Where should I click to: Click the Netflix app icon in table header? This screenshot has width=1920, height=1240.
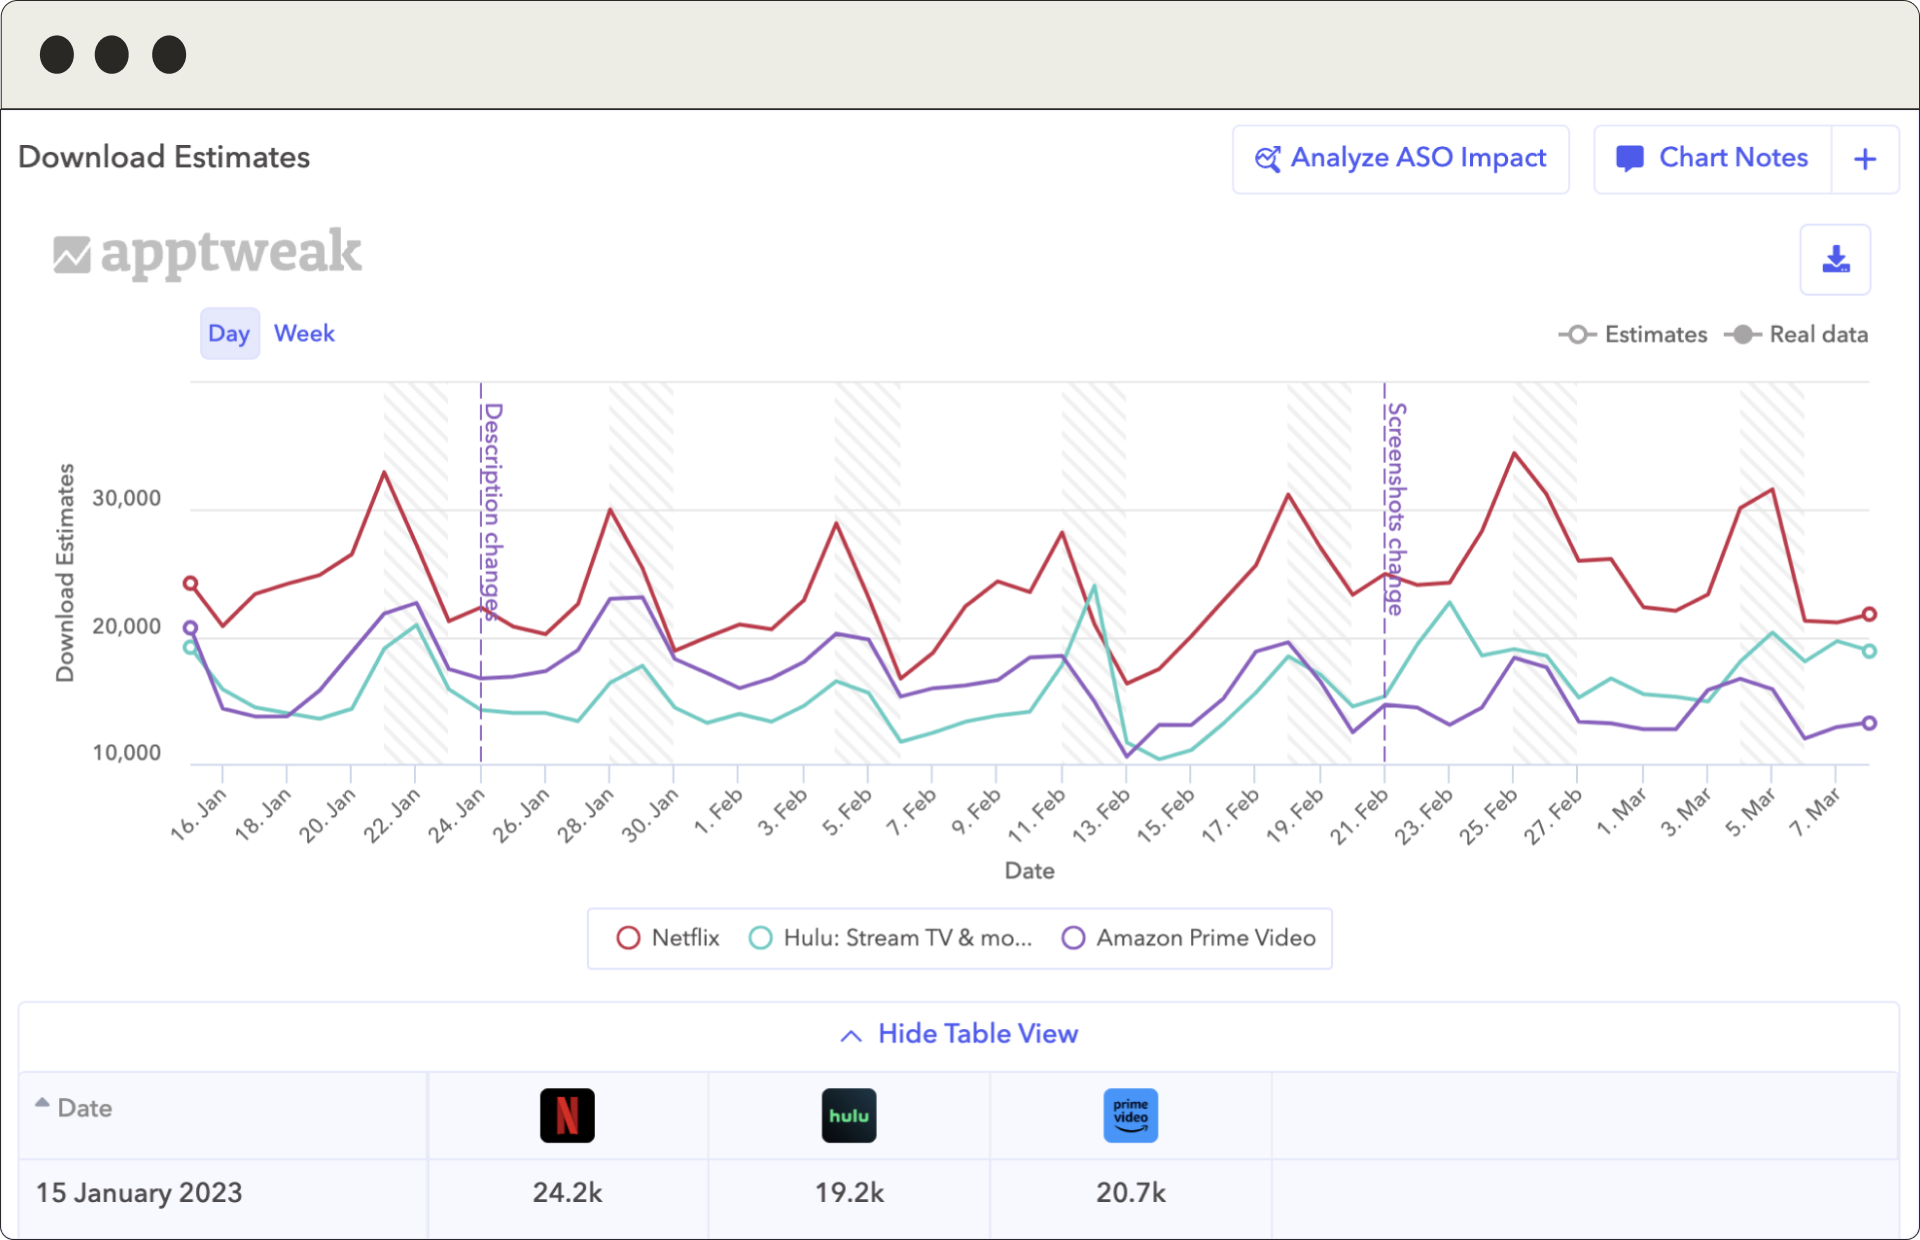pos(567,1115)
